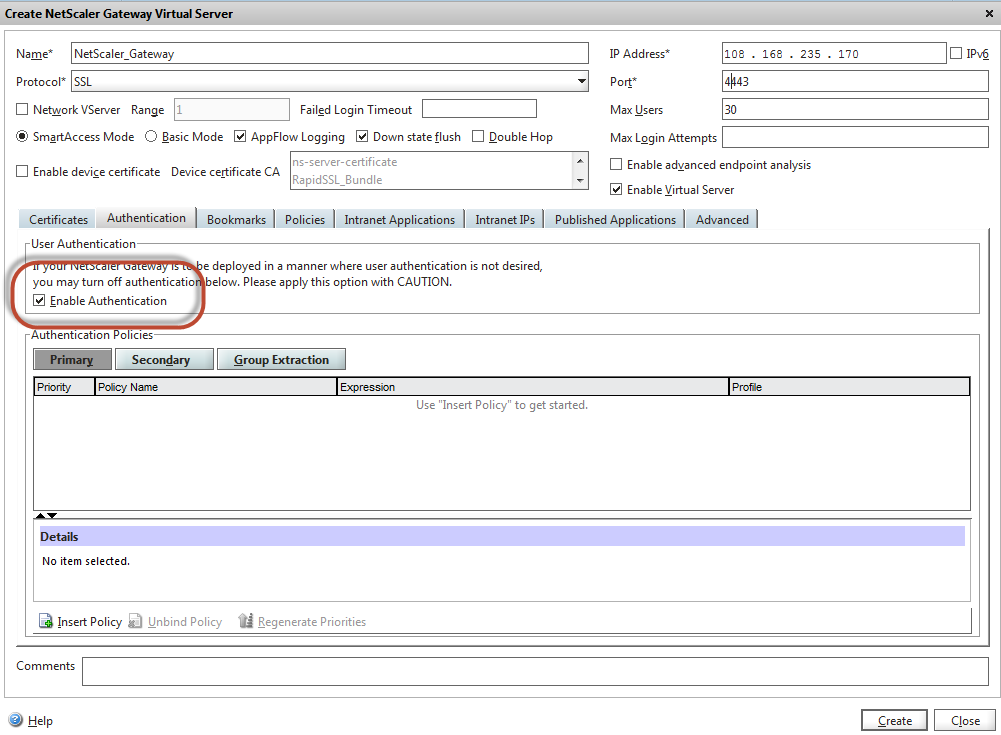Switch to the Certificates tab
Viewport: 1001px width, 735px height.
point(59,220)
